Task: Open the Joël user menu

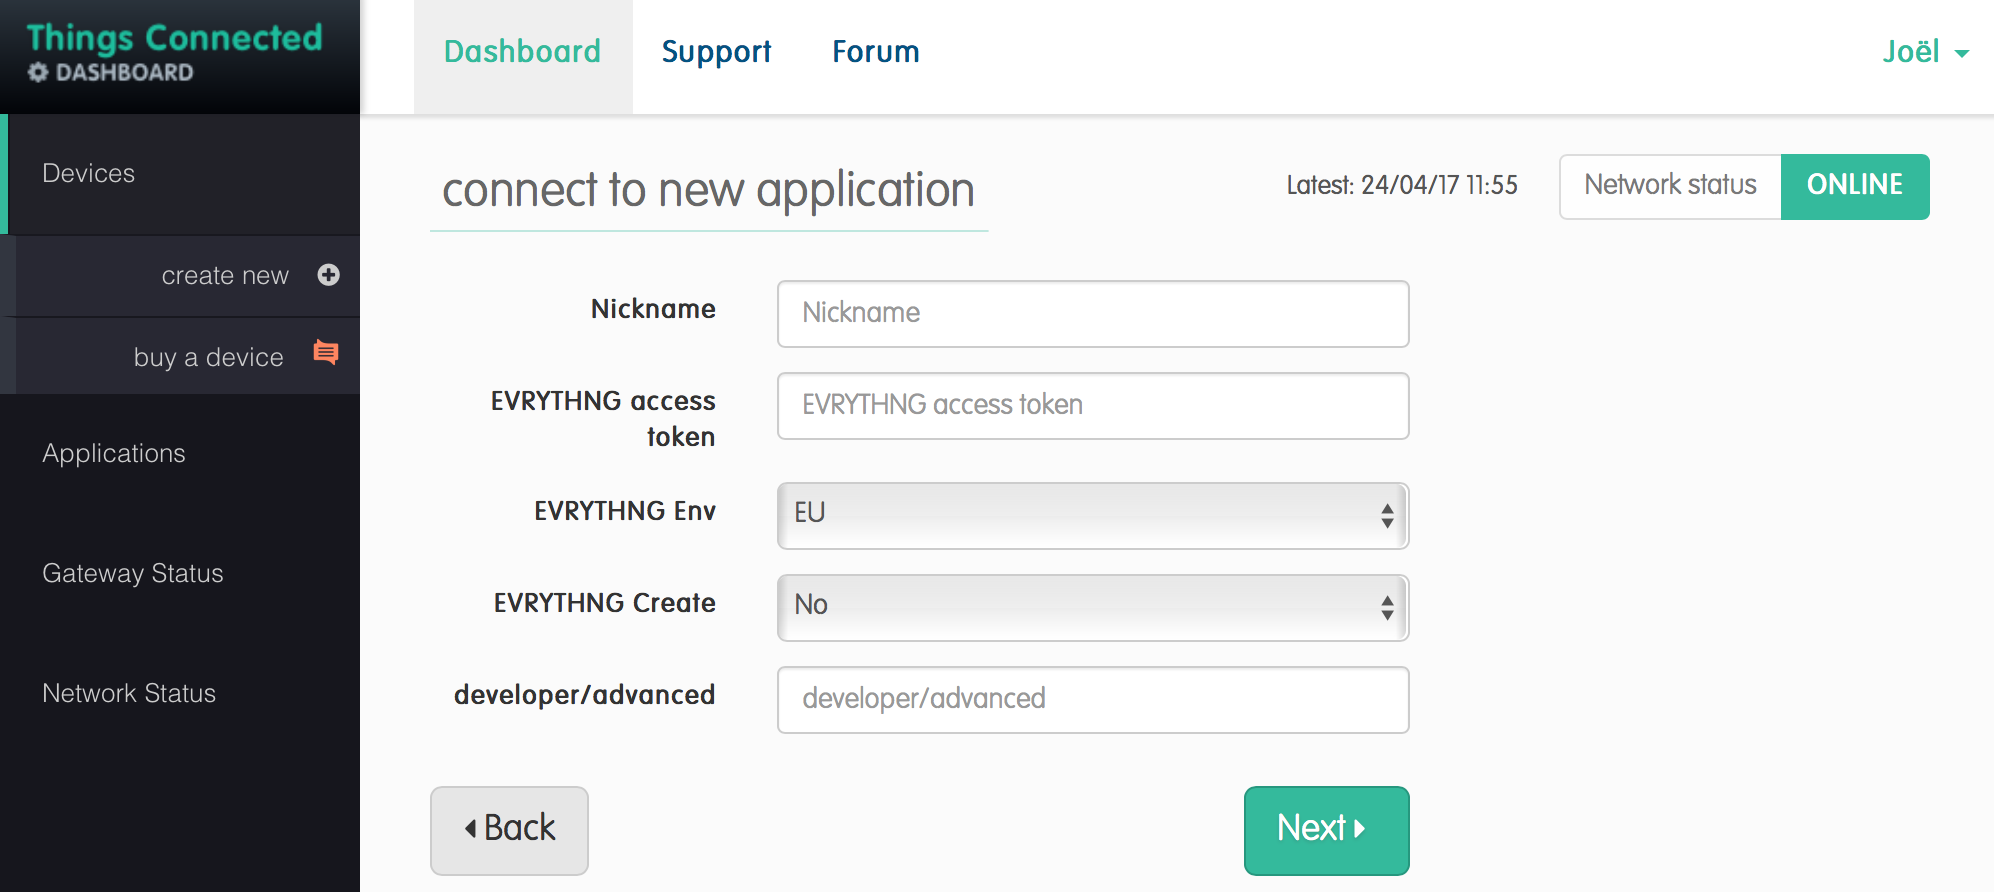Action: click(1925, 52)
